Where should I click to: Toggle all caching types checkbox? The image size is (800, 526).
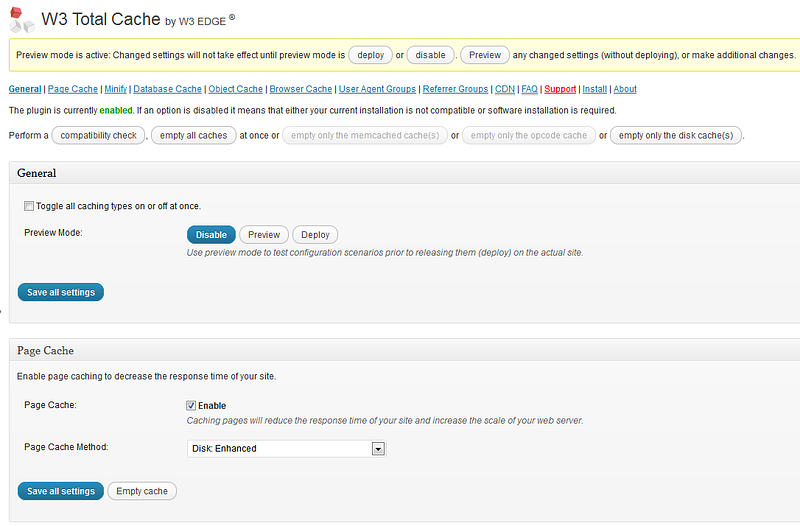(x=29, y=206)
